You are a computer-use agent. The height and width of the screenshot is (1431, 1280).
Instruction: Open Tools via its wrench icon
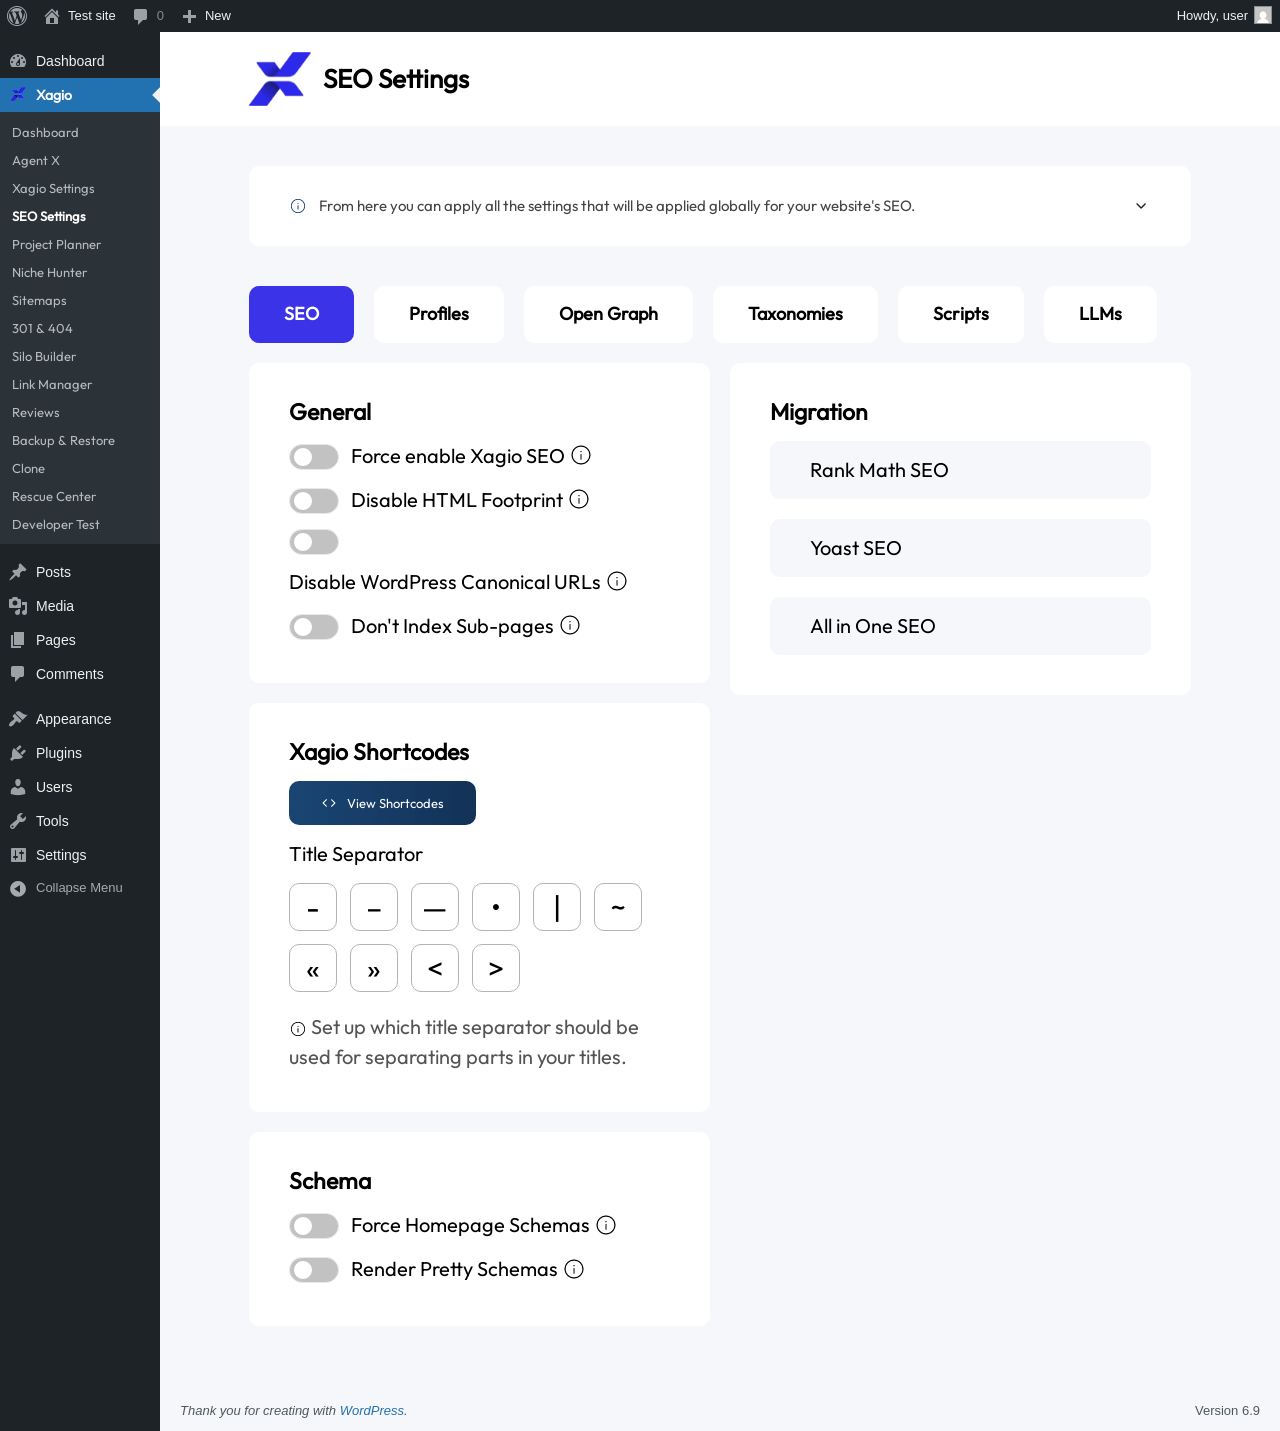tap(18, 821)
